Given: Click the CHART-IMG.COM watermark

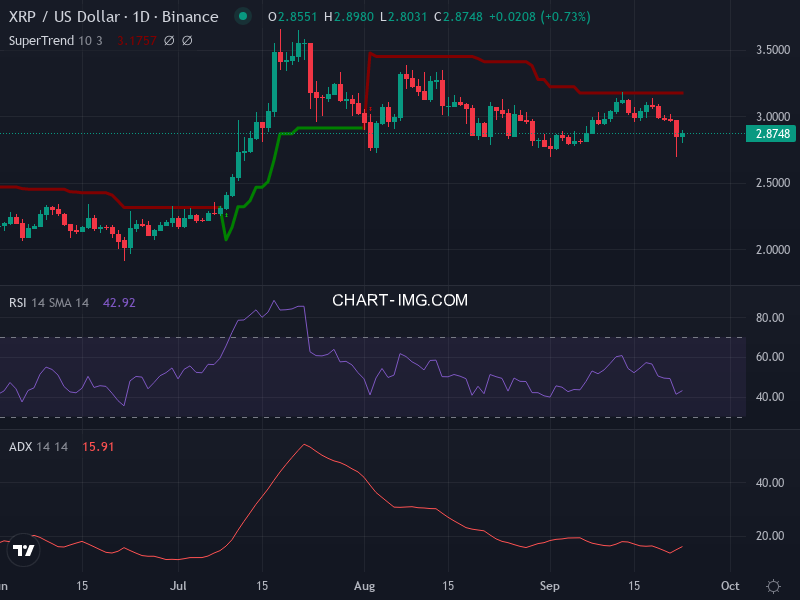Looking at the screenshot, I should tap(400, 300).
